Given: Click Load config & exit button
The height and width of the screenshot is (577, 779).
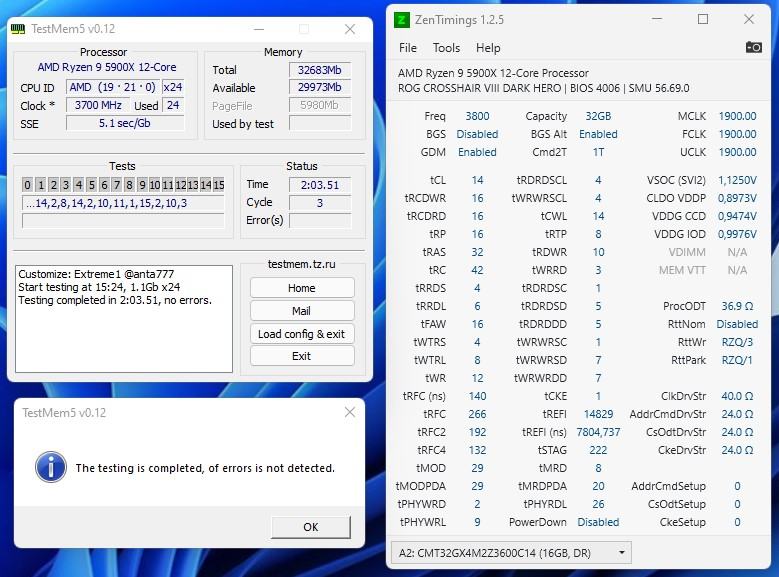Looking at the screenshot, I should point(302,334).
